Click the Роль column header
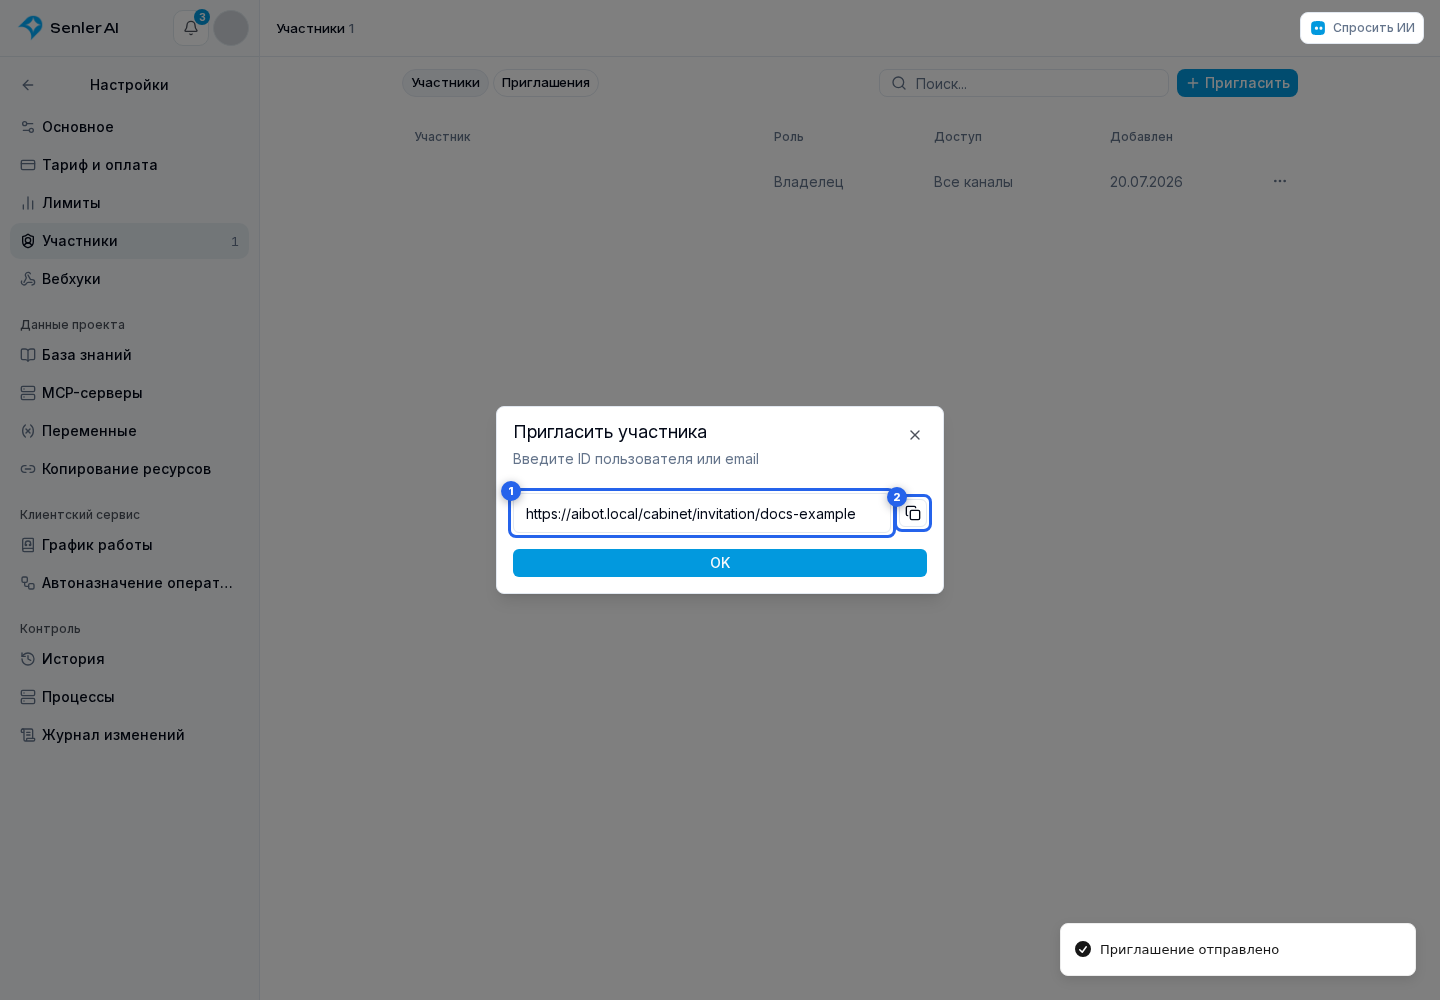 coord(788,137)
